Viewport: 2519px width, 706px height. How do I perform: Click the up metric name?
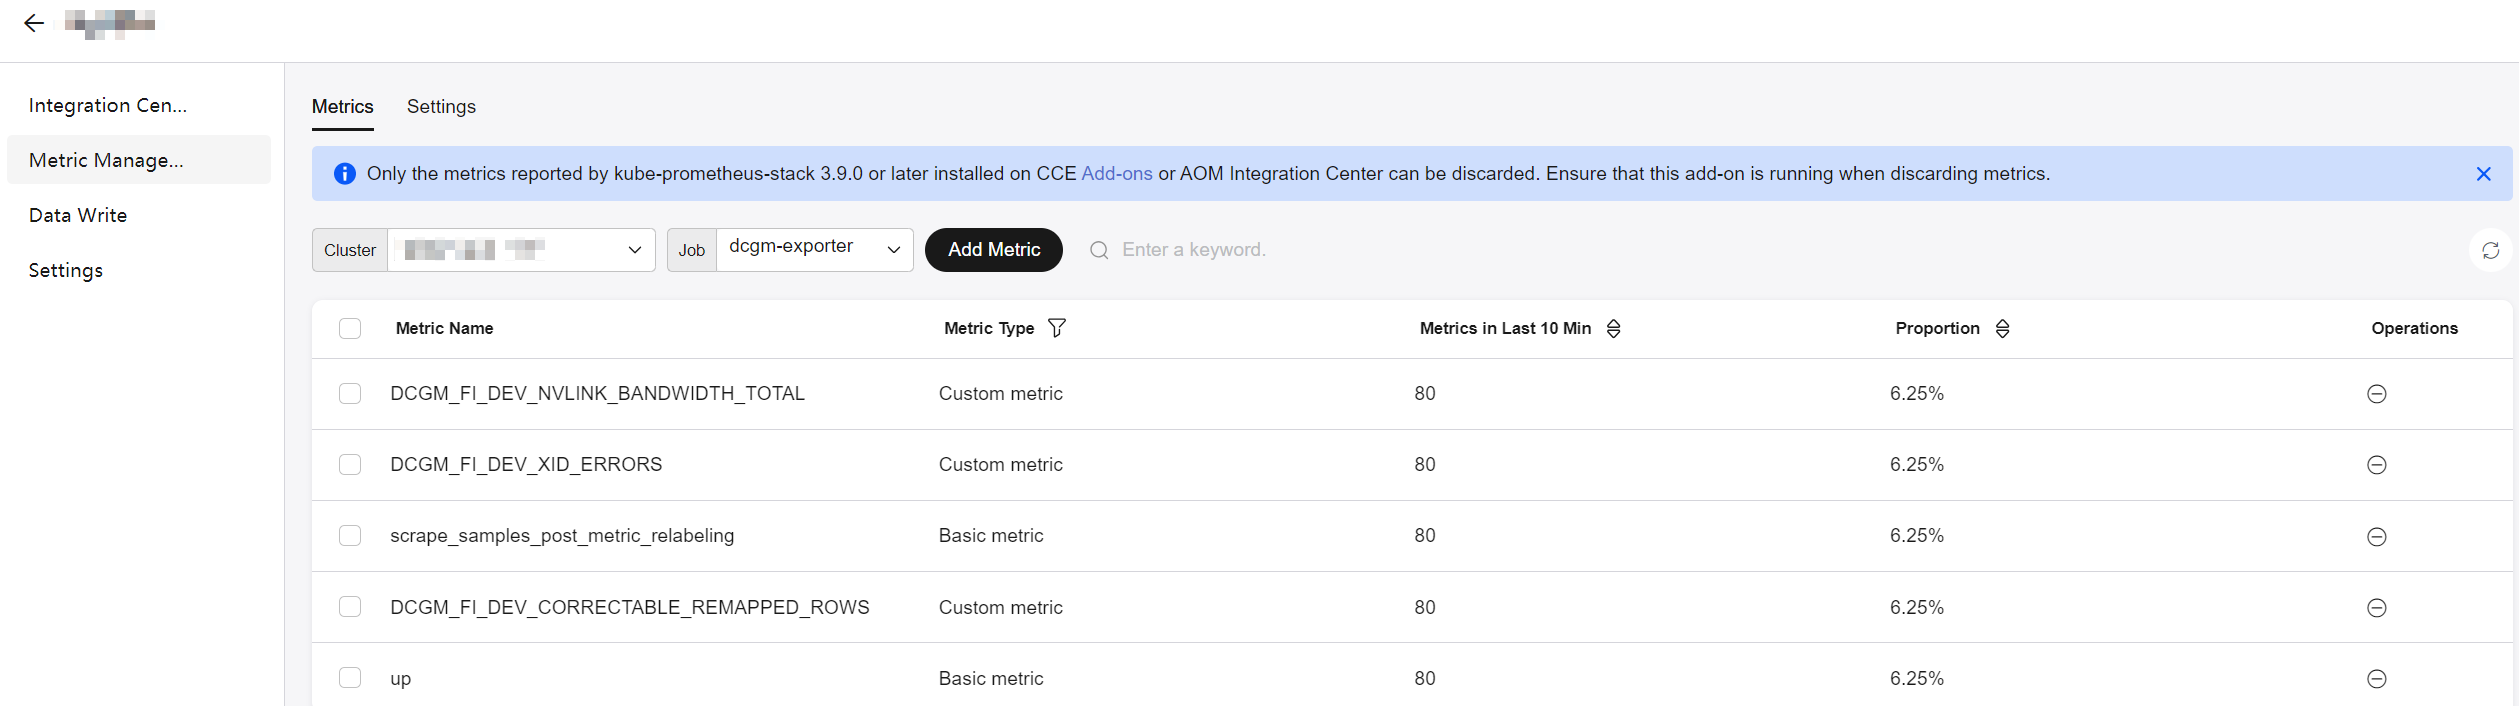pos(400,679)
